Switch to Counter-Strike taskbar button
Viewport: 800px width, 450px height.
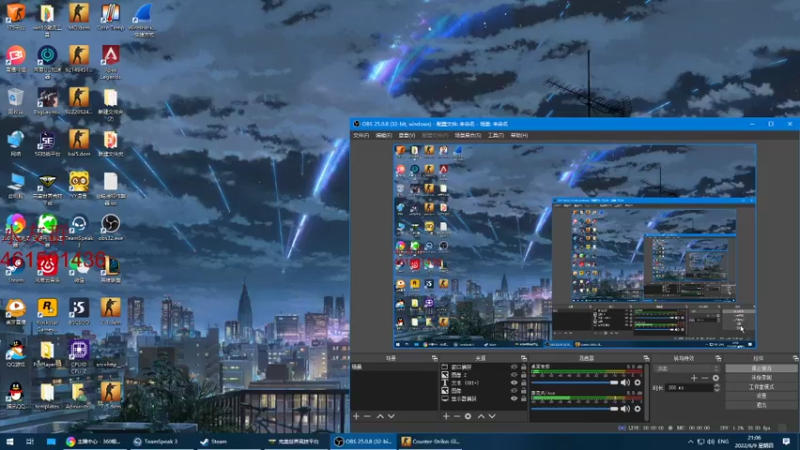[431, 442]
